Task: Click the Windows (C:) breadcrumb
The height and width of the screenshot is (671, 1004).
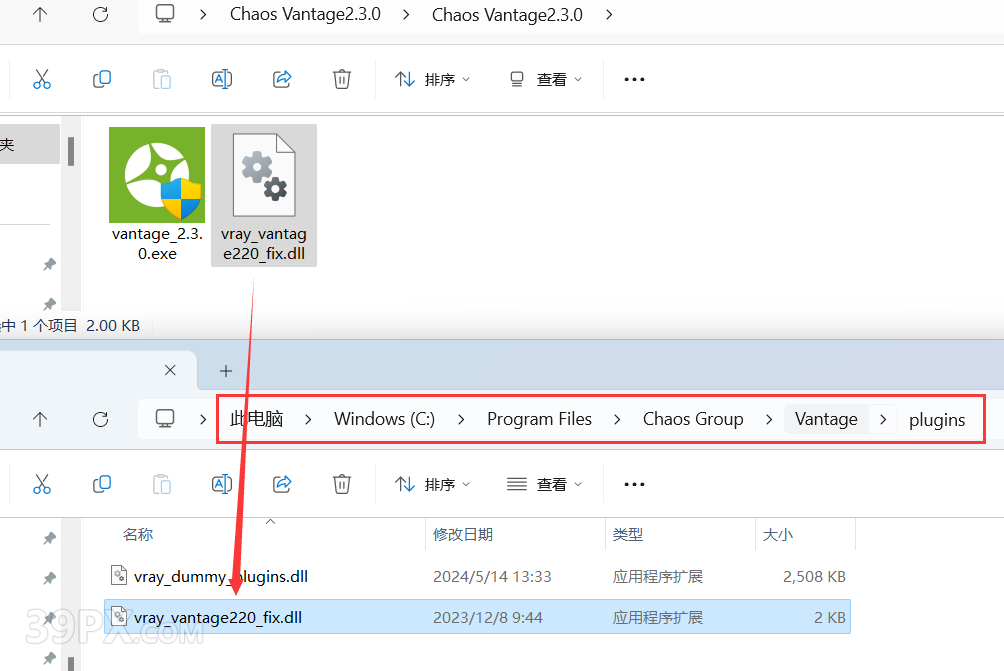Action: click(384, 419)
